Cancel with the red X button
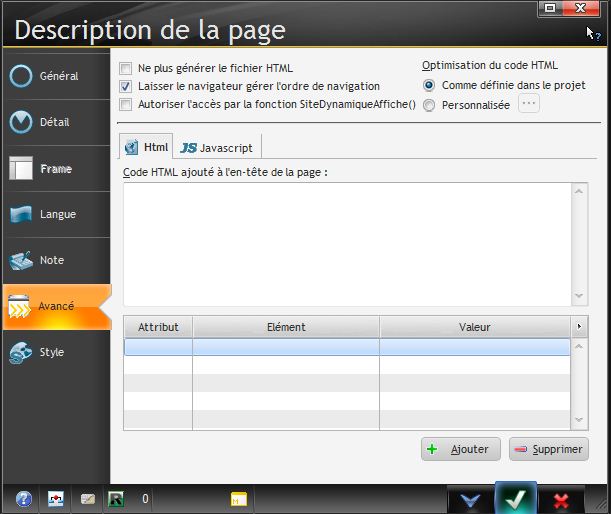This screenshot has width=611, height=514. point(561,500)
